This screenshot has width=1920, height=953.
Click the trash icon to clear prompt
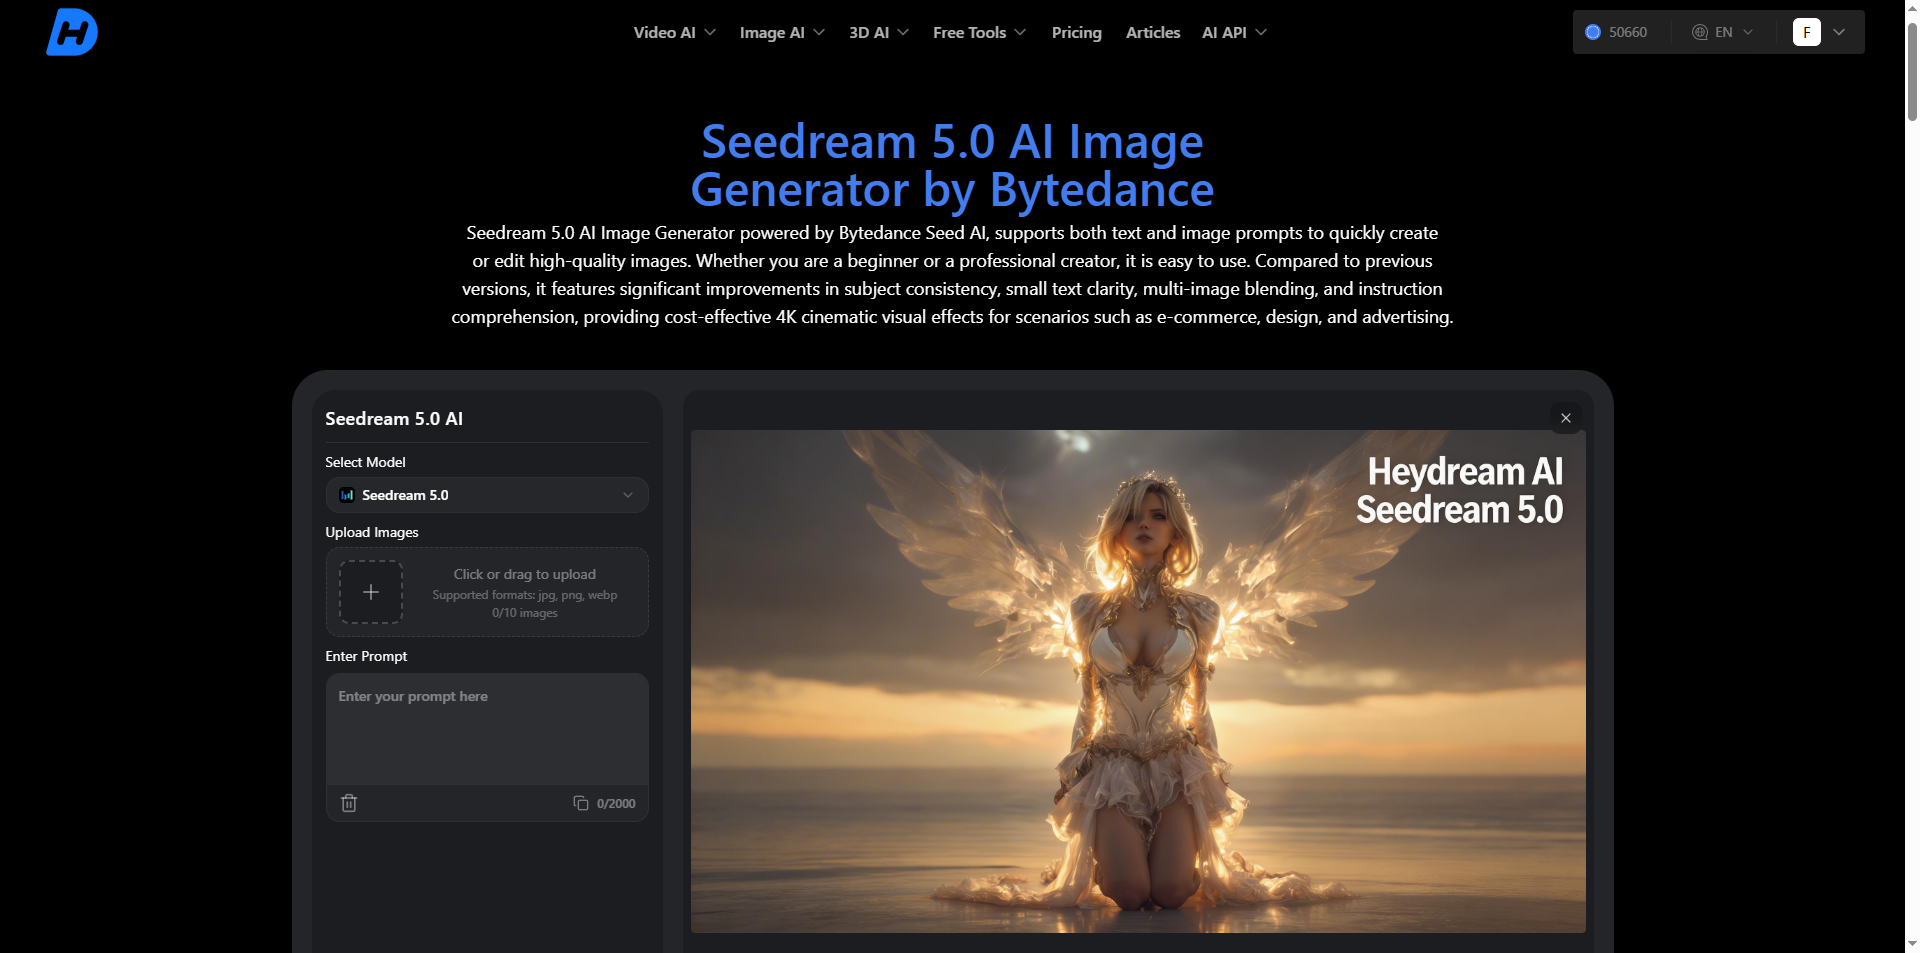coord(349,803)
